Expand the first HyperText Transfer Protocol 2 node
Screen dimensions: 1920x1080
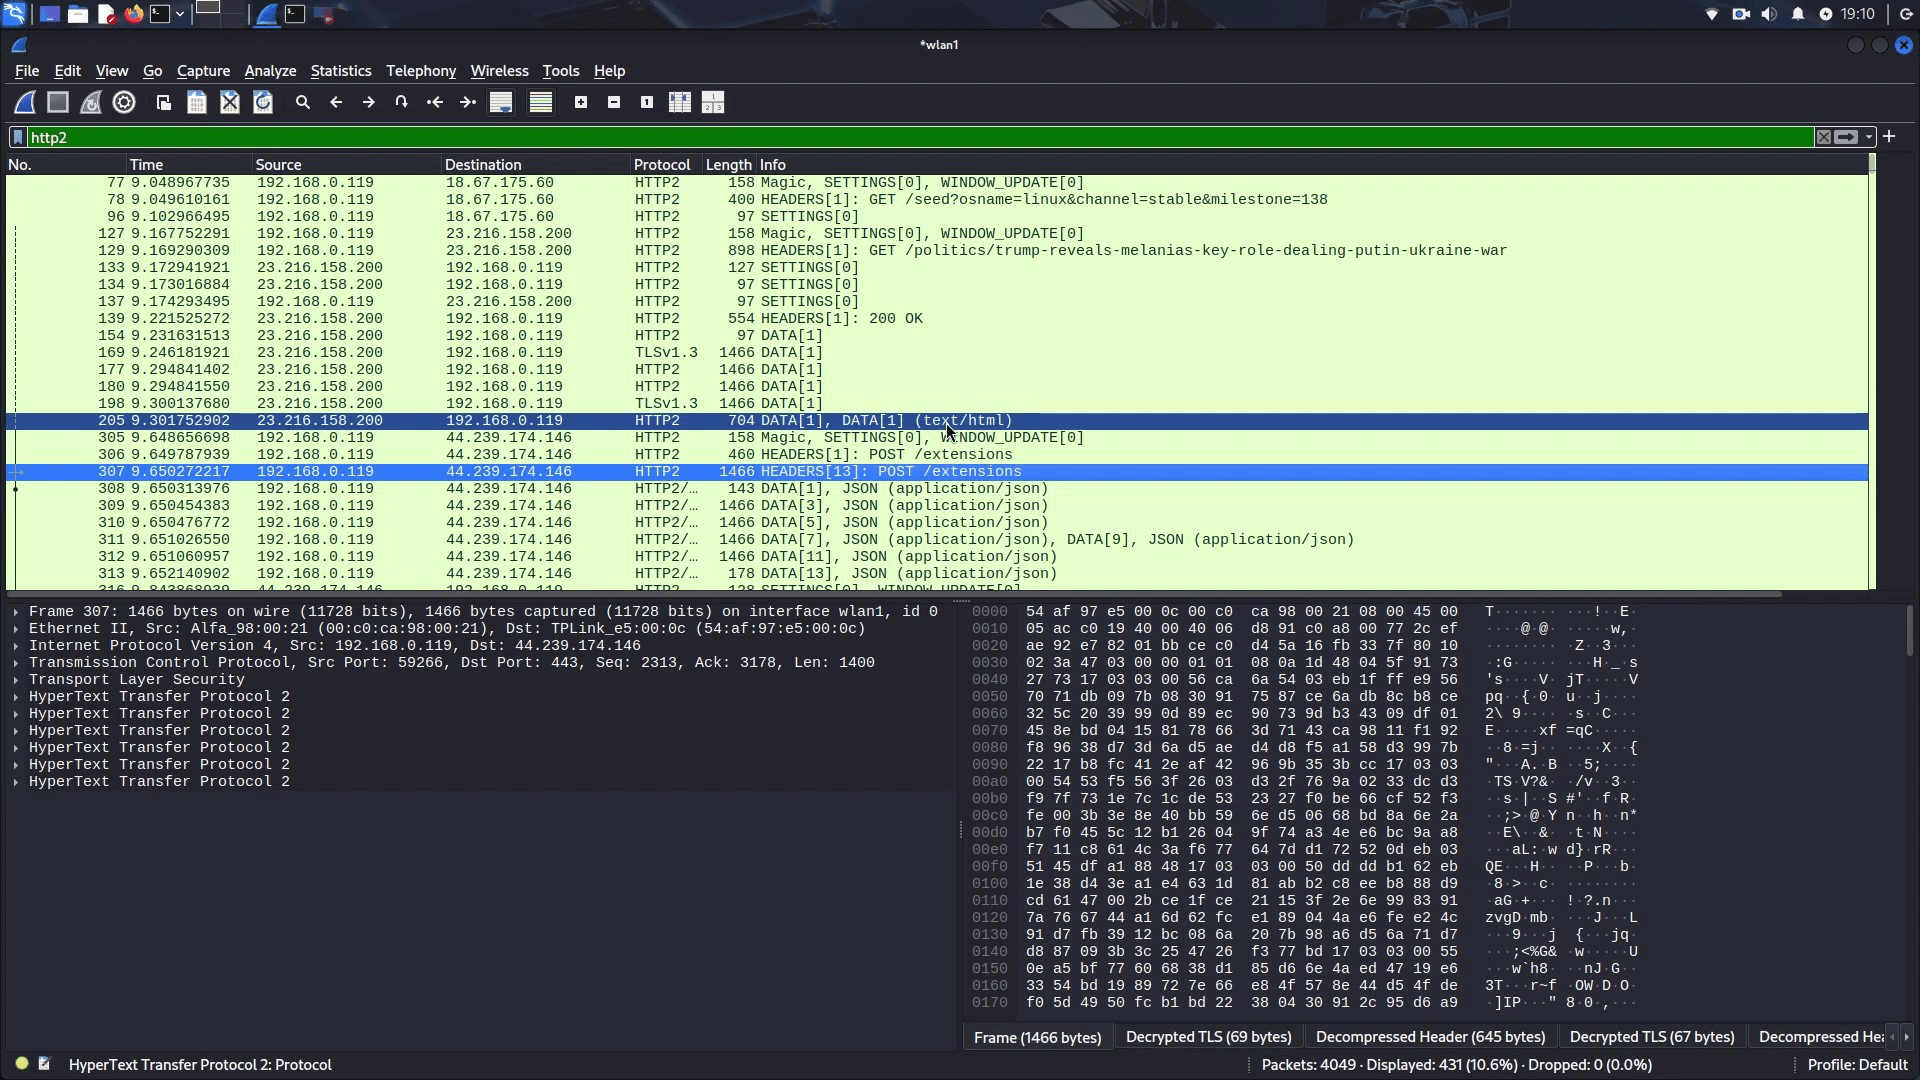coord(16,696)
